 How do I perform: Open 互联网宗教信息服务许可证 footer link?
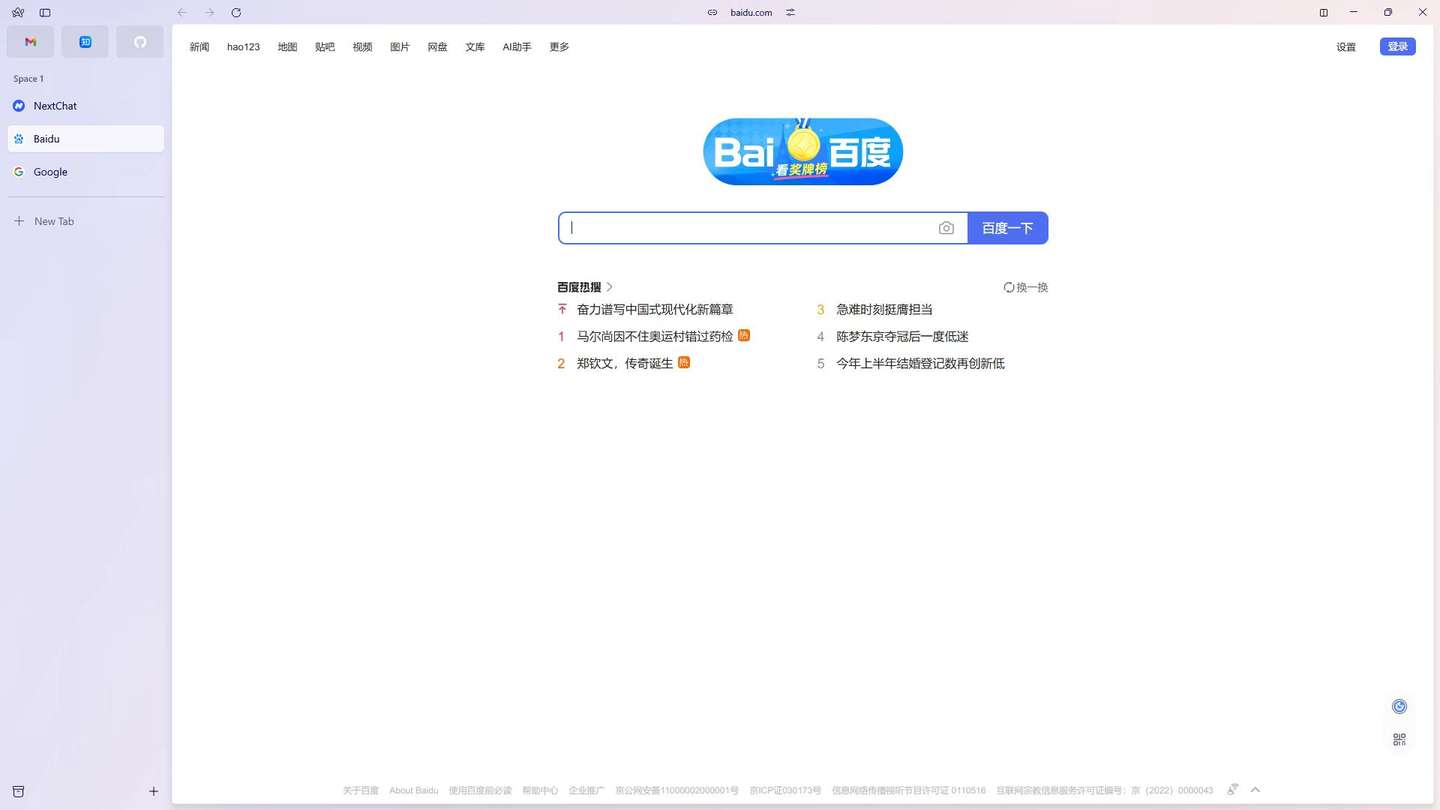click(1105, 791)
